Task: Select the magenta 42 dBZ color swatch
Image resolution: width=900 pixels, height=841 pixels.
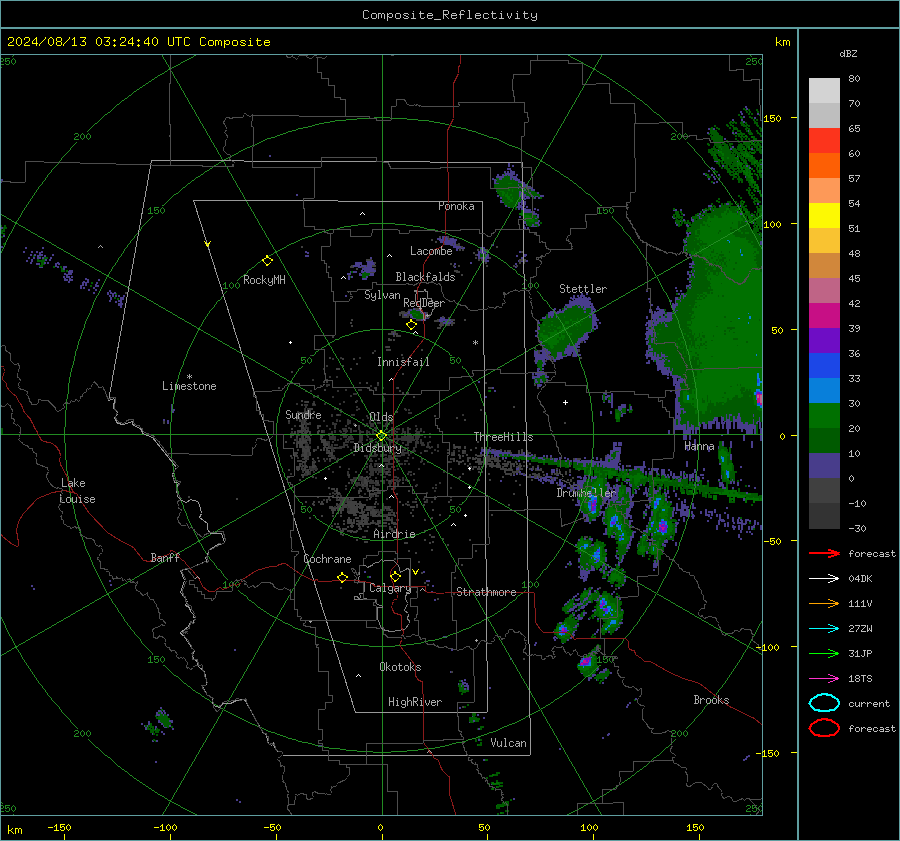Action: (824, 316)
